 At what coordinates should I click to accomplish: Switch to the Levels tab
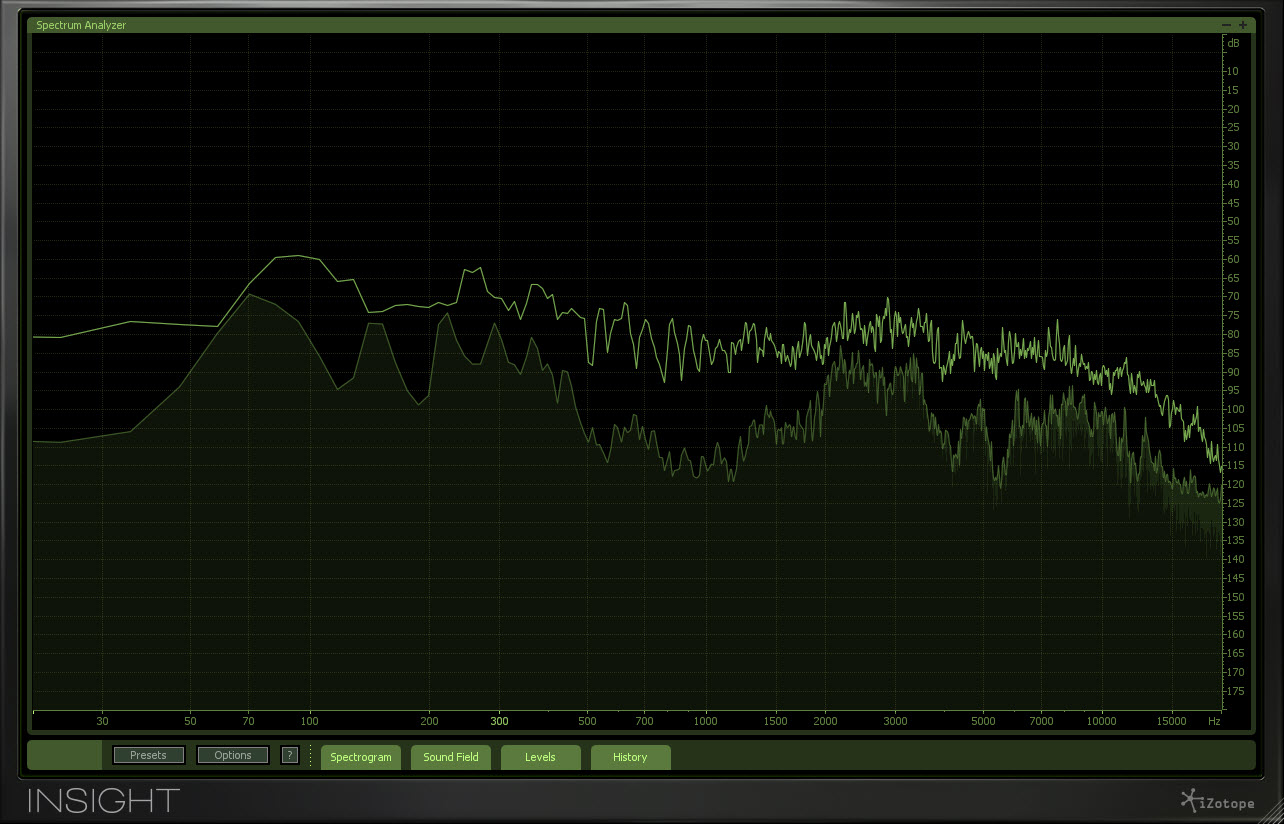(x=540, y=757)
